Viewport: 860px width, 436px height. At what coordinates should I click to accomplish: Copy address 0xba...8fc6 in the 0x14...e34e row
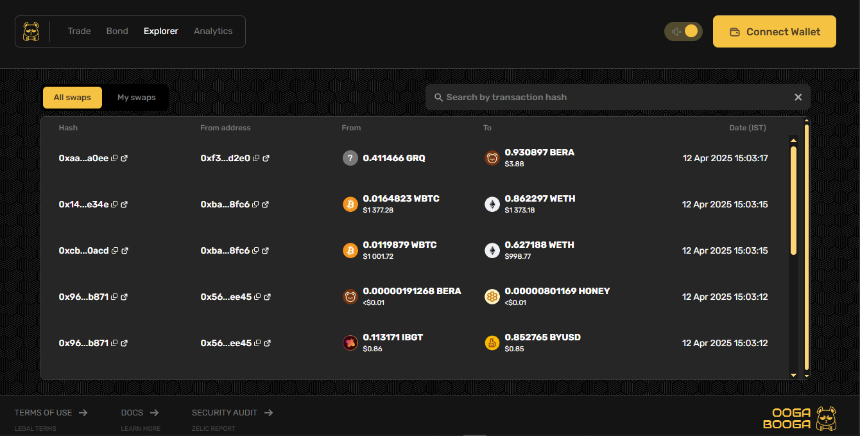(255, 204)
